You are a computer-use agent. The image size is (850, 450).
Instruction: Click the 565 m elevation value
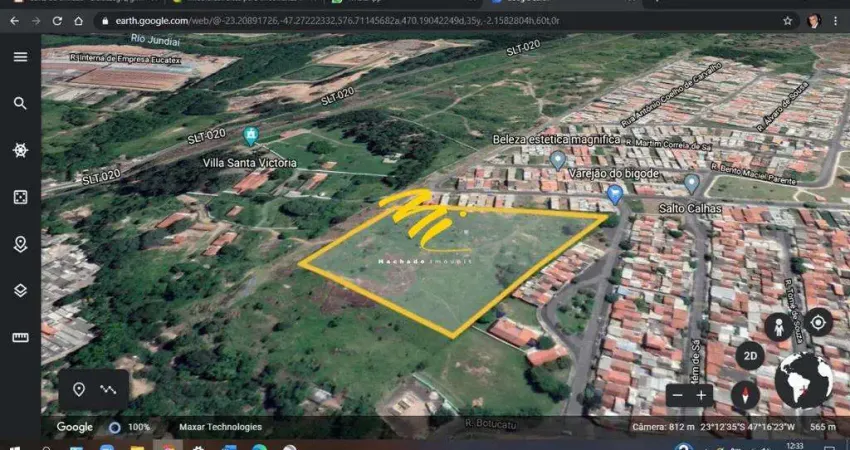(x=822, y=427)
